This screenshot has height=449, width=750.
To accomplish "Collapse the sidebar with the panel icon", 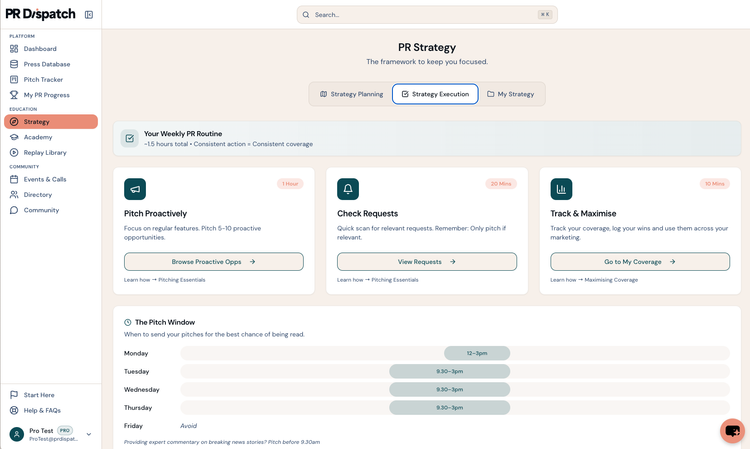I will pyautogui.click(x=89, y=15).
